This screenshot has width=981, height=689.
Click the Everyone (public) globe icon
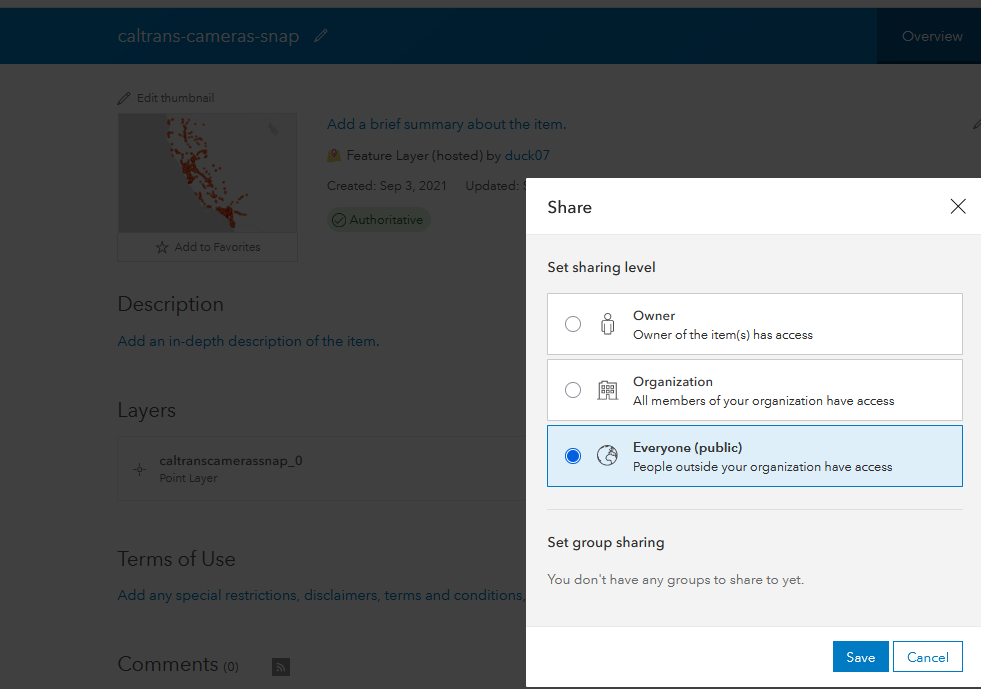(x=607, y=455)
